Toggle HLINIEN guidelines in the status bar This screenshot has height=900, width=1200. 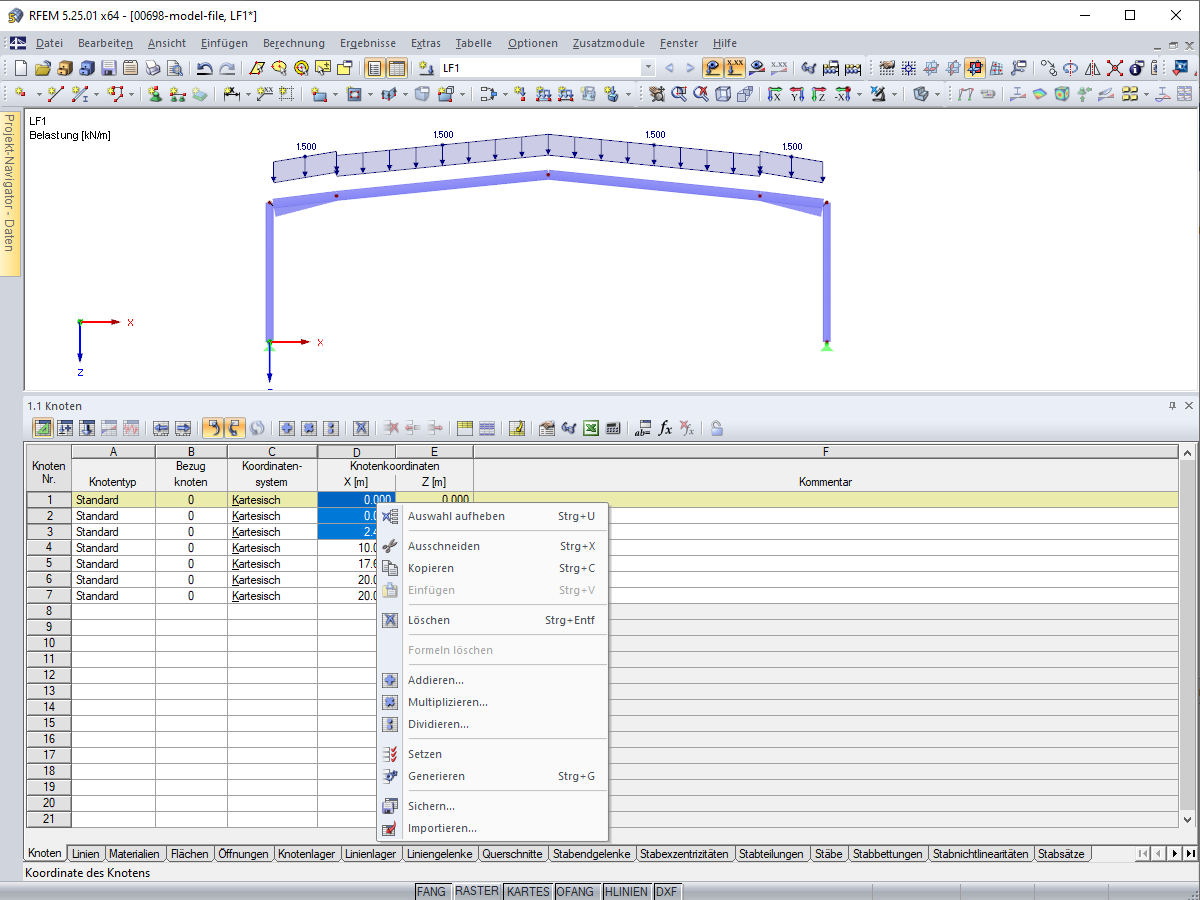(626, 891)
